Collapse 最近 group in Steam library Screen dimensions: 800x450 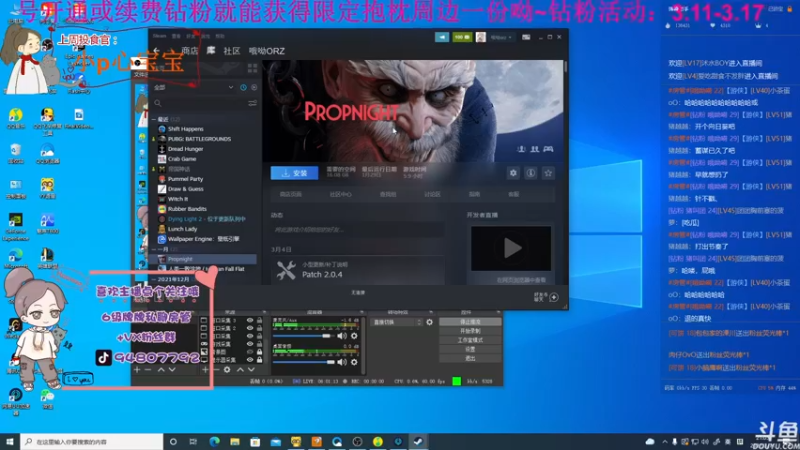(x=154, y=119)
